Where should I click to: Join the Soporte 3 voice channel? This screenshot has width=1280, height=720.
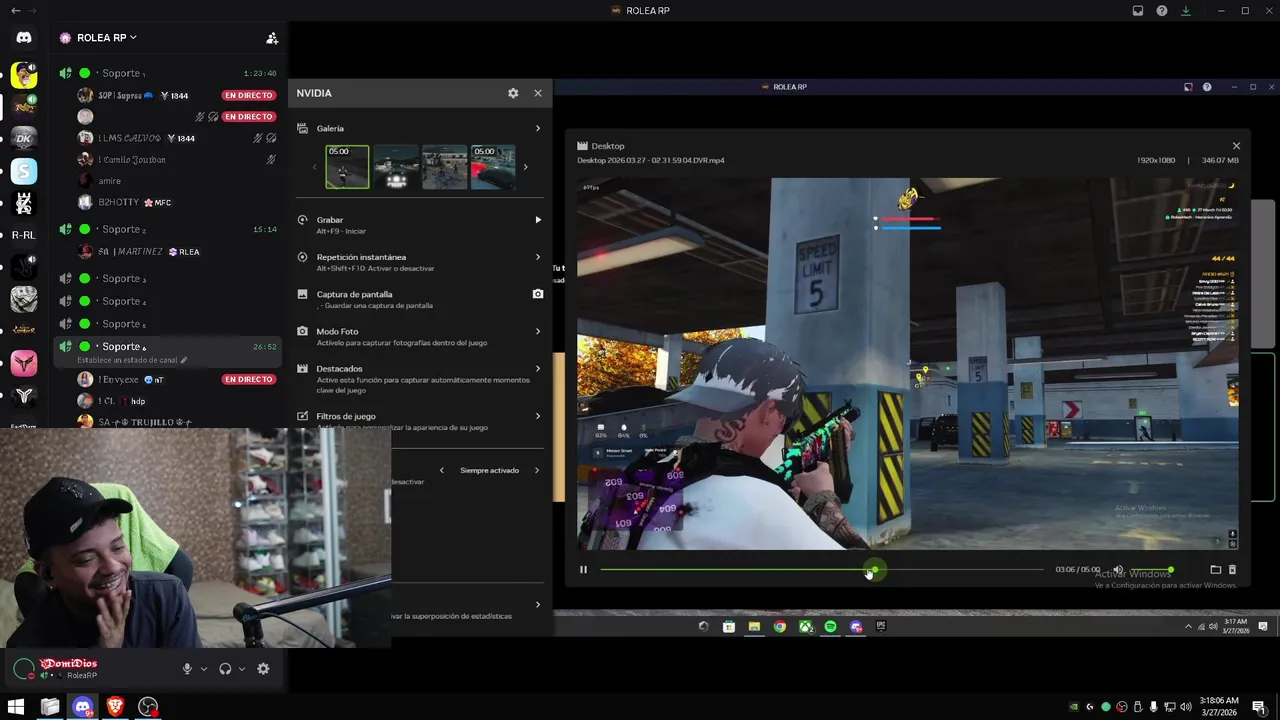click(x=167, y=278)
